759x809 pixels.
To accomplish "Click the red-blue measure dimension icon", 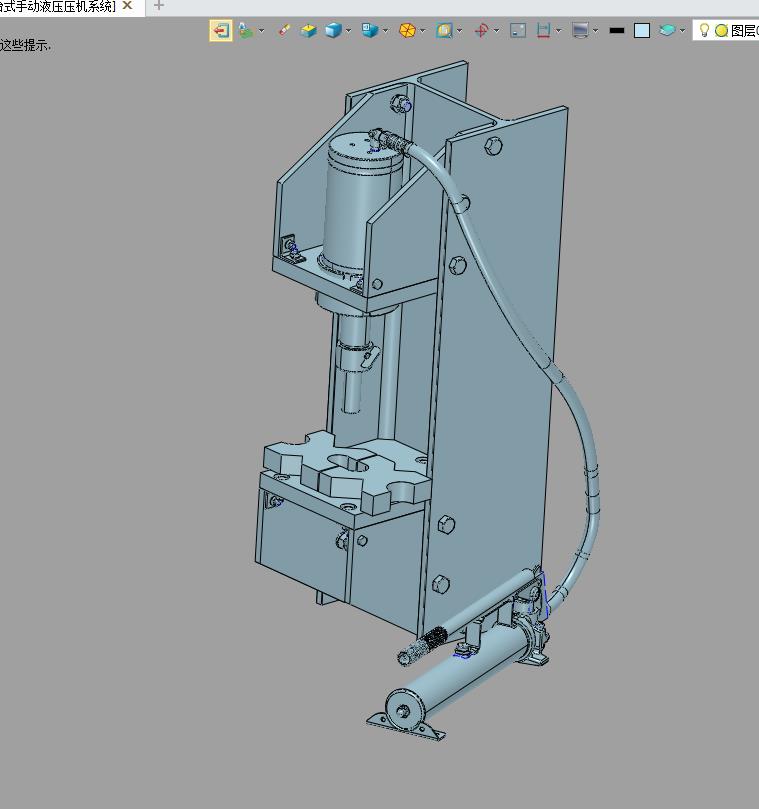I will pyautogui.click(x=543, y=30).
